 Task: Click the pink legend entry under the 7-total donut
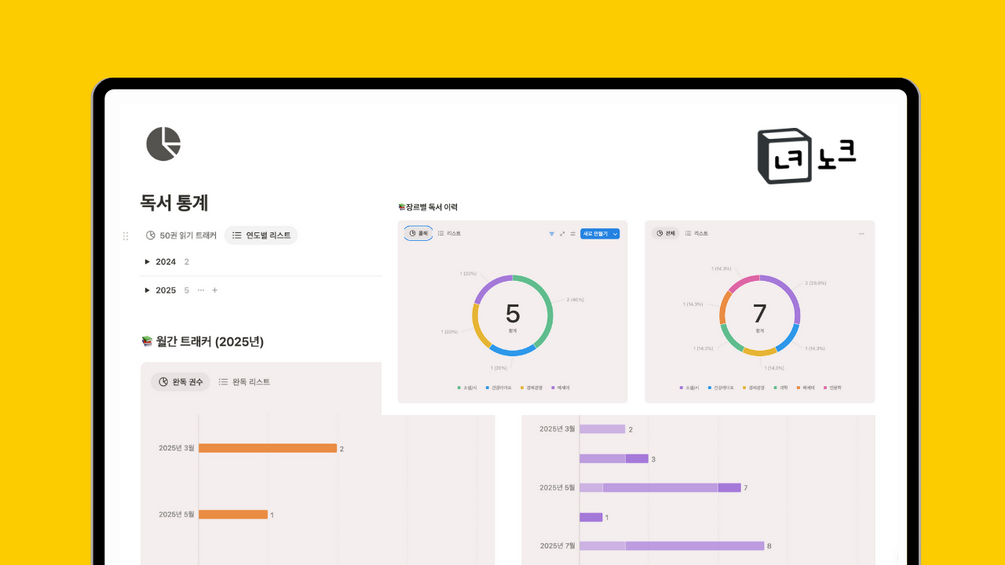[x=833, y=388]
